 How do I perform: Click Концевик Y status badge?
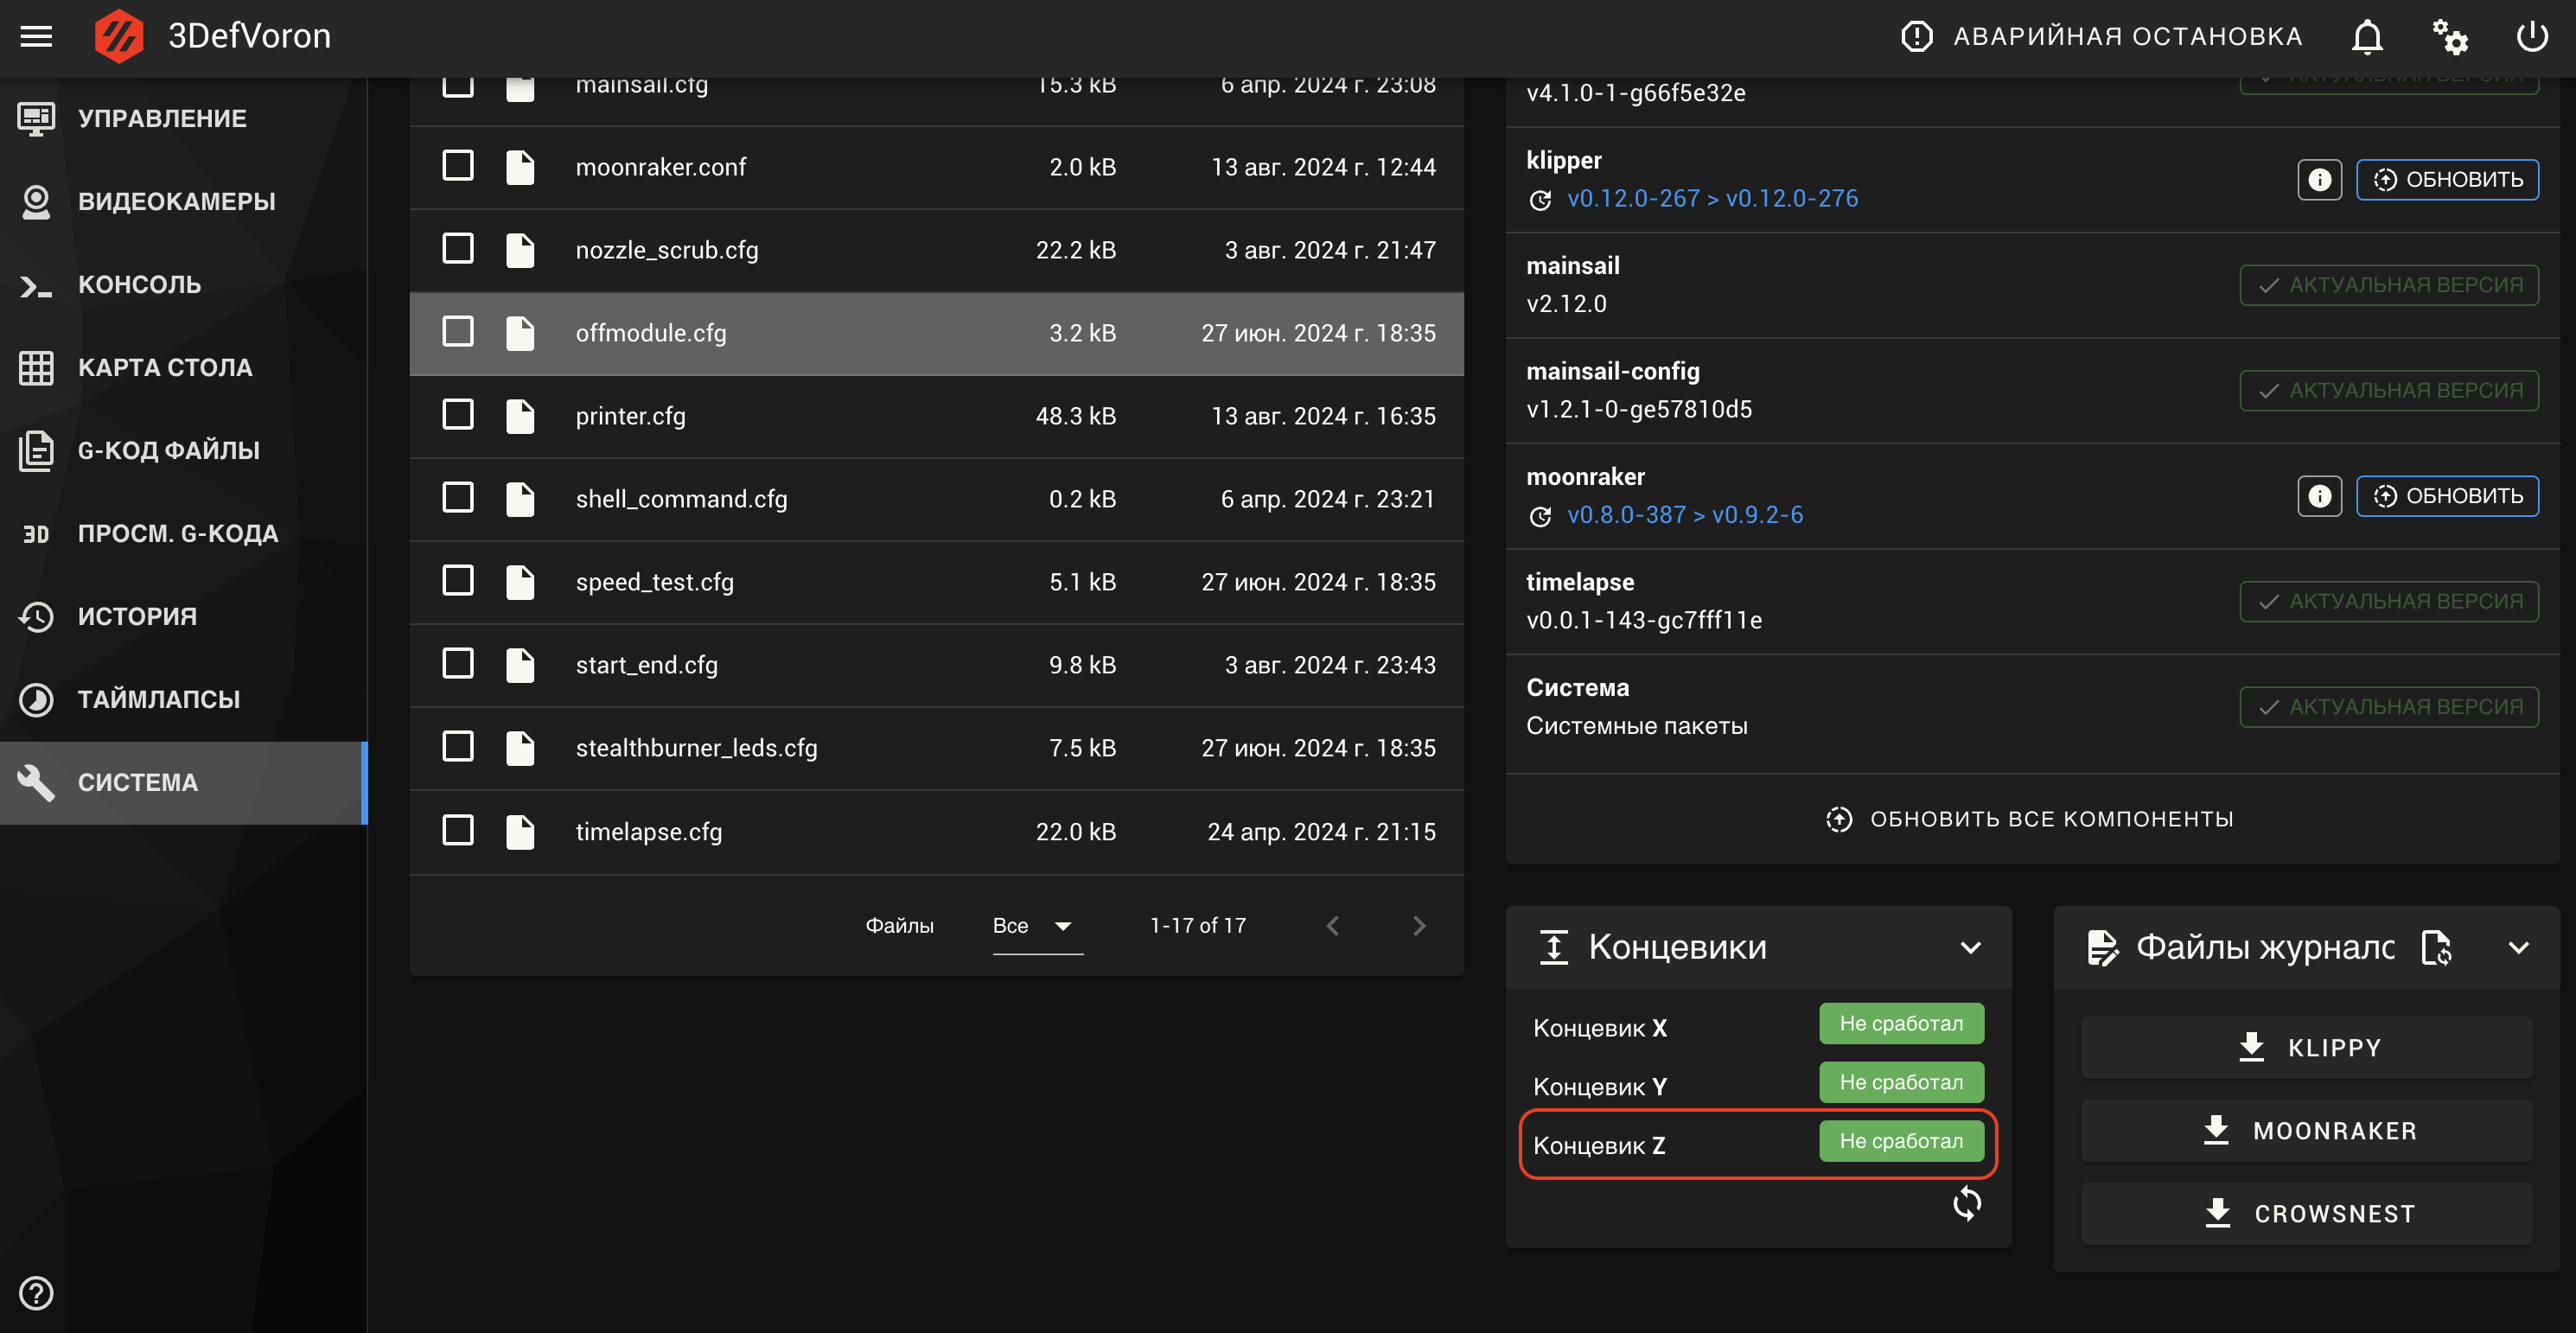click(1901, 1082)
